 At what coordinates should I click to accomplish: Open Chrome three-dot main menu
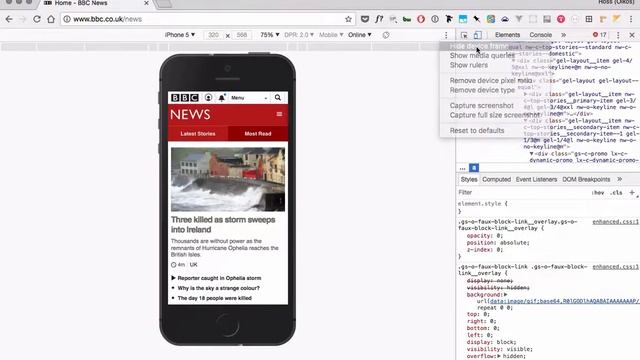coord(631,19)
